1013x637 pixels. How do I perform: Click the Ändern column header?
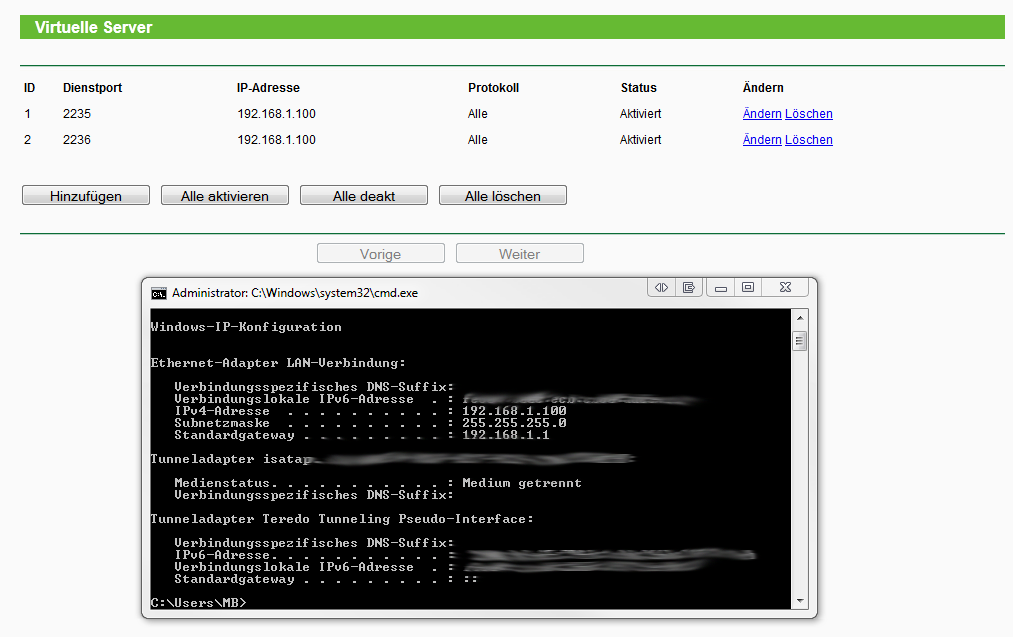pos(763,88)
